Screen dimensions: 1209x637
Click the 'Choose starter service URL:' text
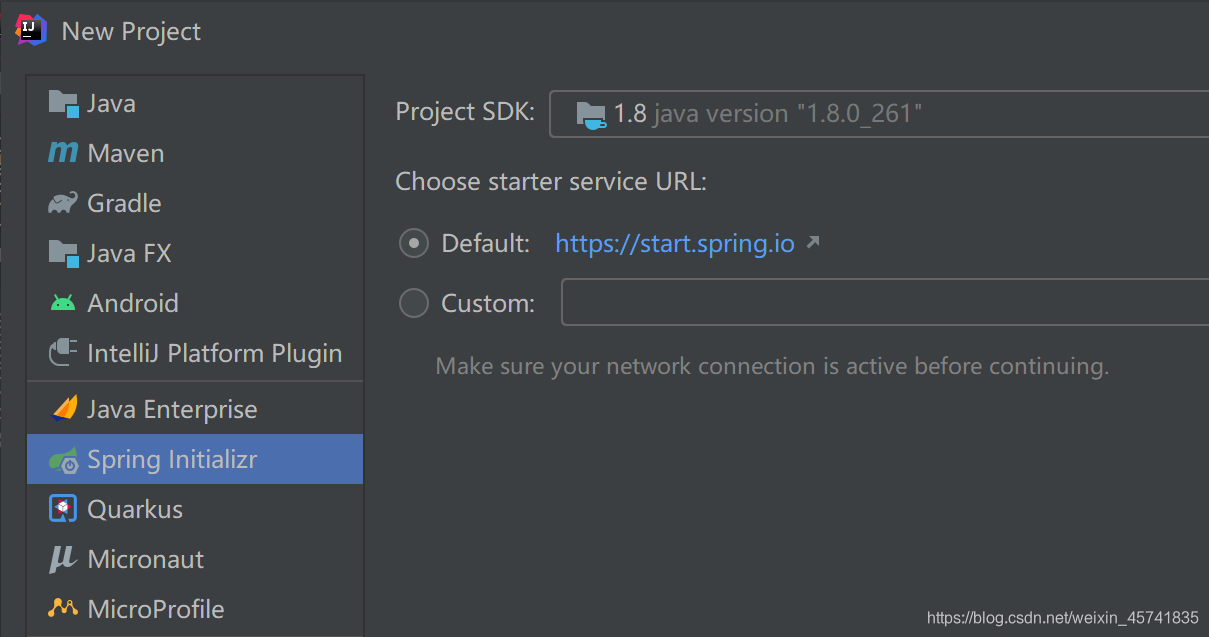pyautogui.click(x=551, y=182)
